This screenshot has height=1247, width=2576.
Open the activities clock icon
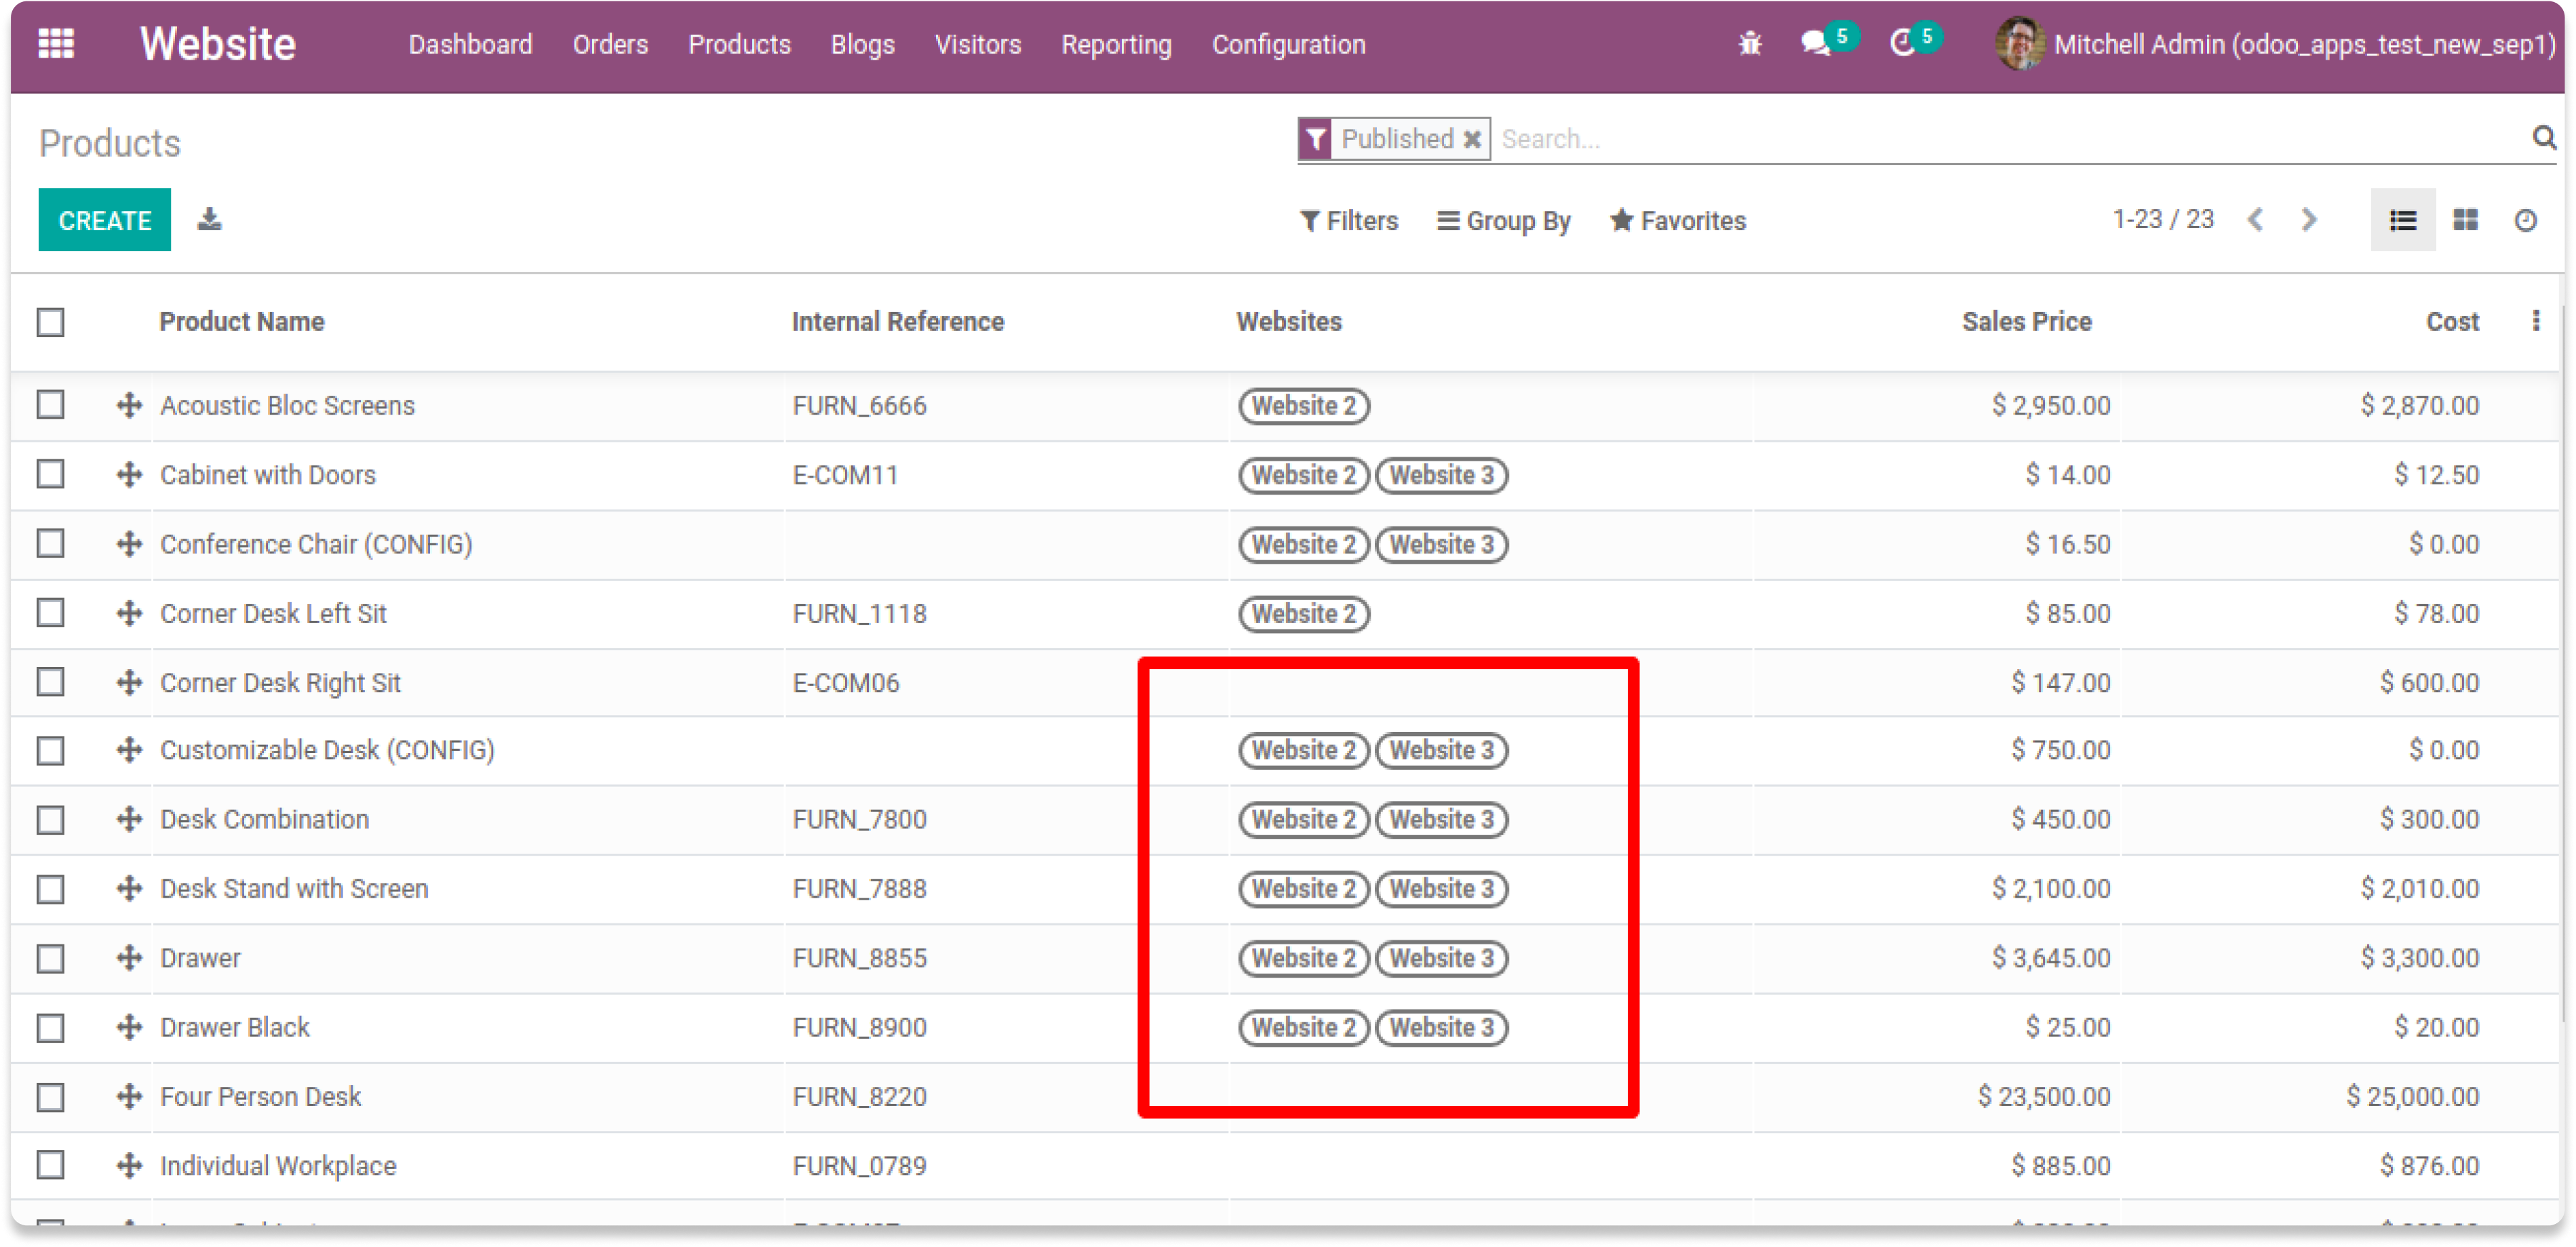coord(1902,44)
